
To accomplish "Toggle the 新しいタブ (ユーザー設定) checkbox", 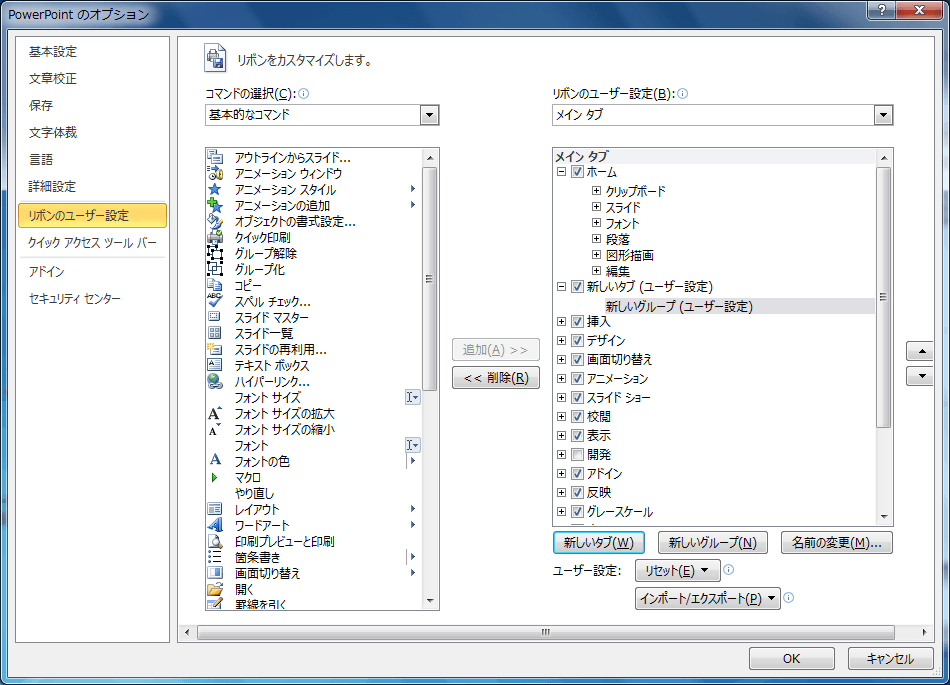I will click(577, 286).
